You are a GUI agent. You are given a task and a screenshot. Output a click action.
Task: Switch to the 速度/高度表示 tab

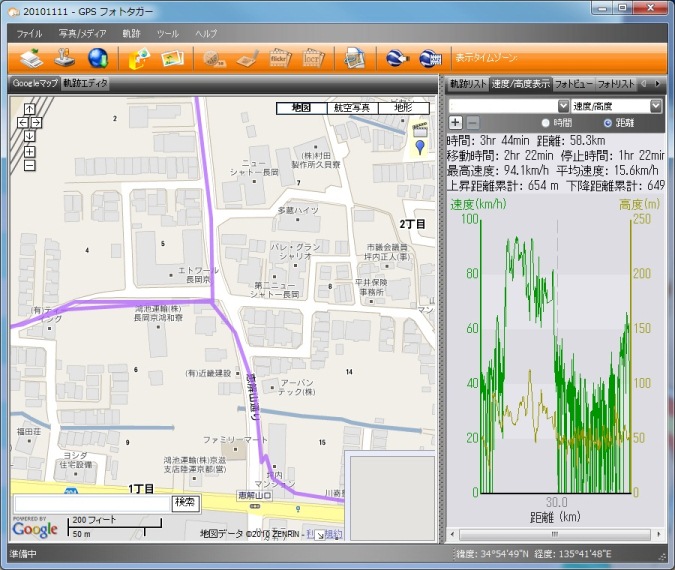pos(520,84)
